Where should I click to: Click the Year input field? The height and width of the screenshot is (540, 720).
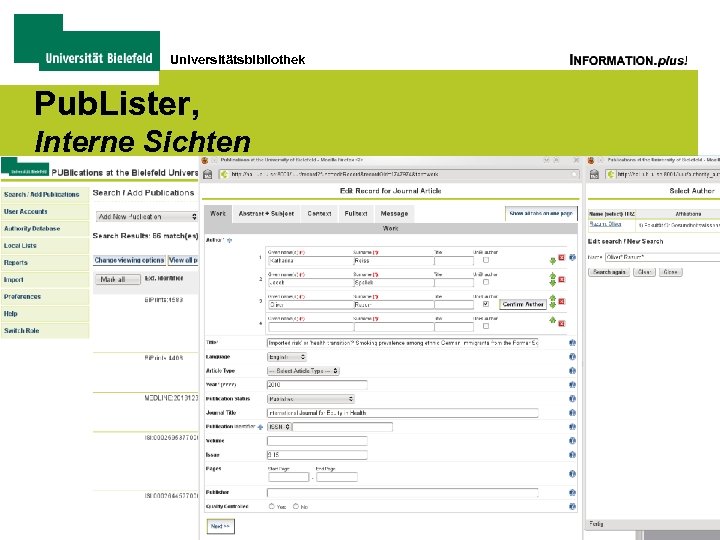coord(317,385)
